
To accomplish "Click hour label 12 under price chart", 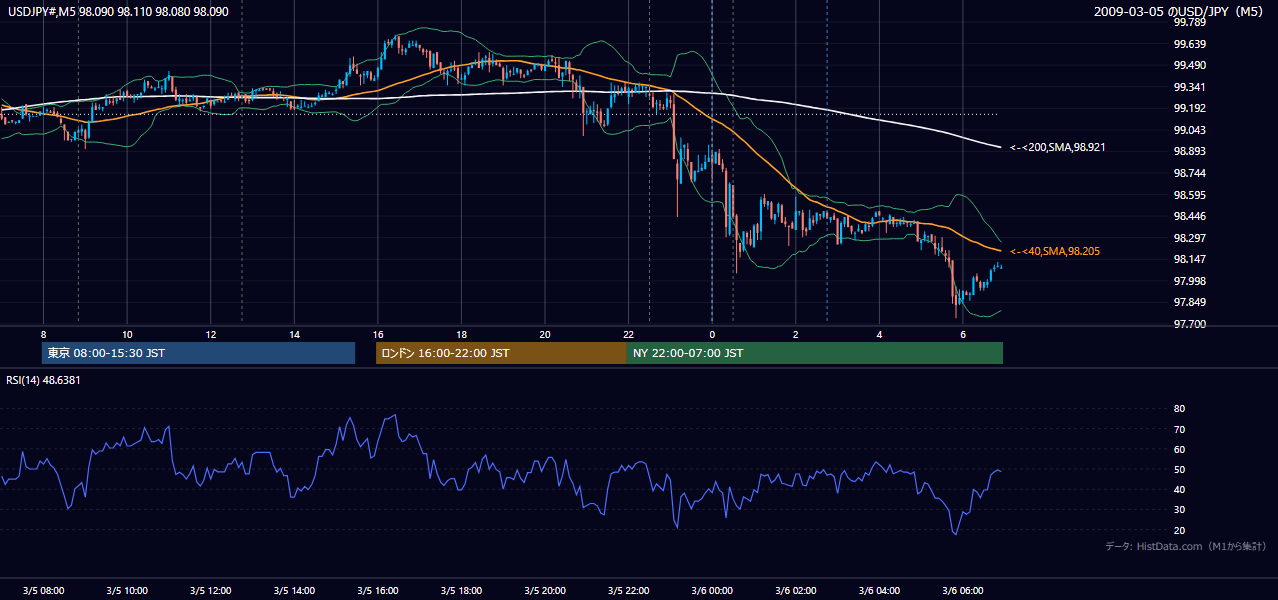I will click(210, 334).
